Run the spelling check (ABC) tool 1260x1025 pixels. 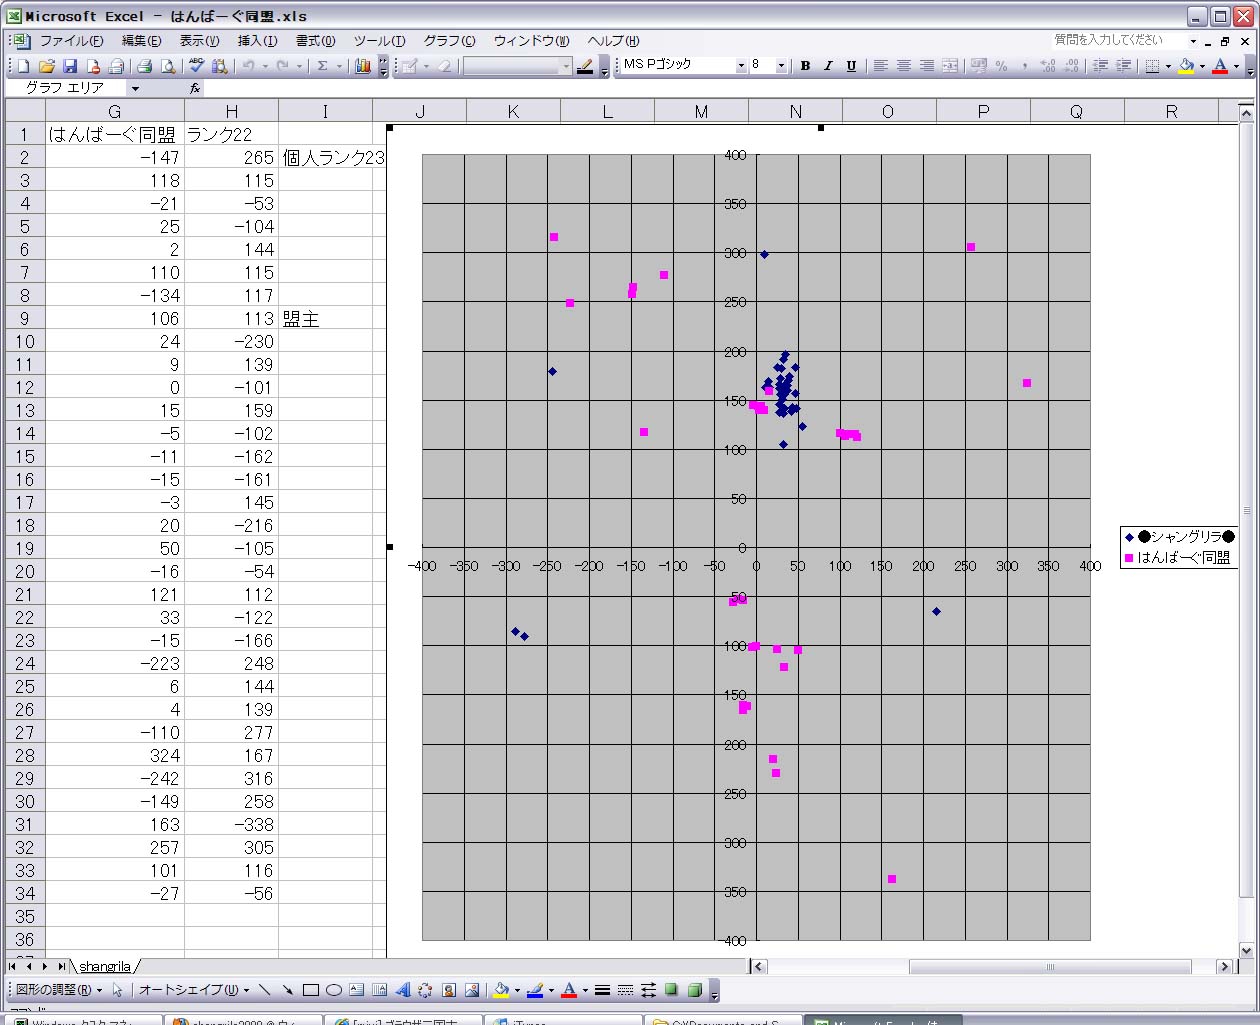coord(196,66)
